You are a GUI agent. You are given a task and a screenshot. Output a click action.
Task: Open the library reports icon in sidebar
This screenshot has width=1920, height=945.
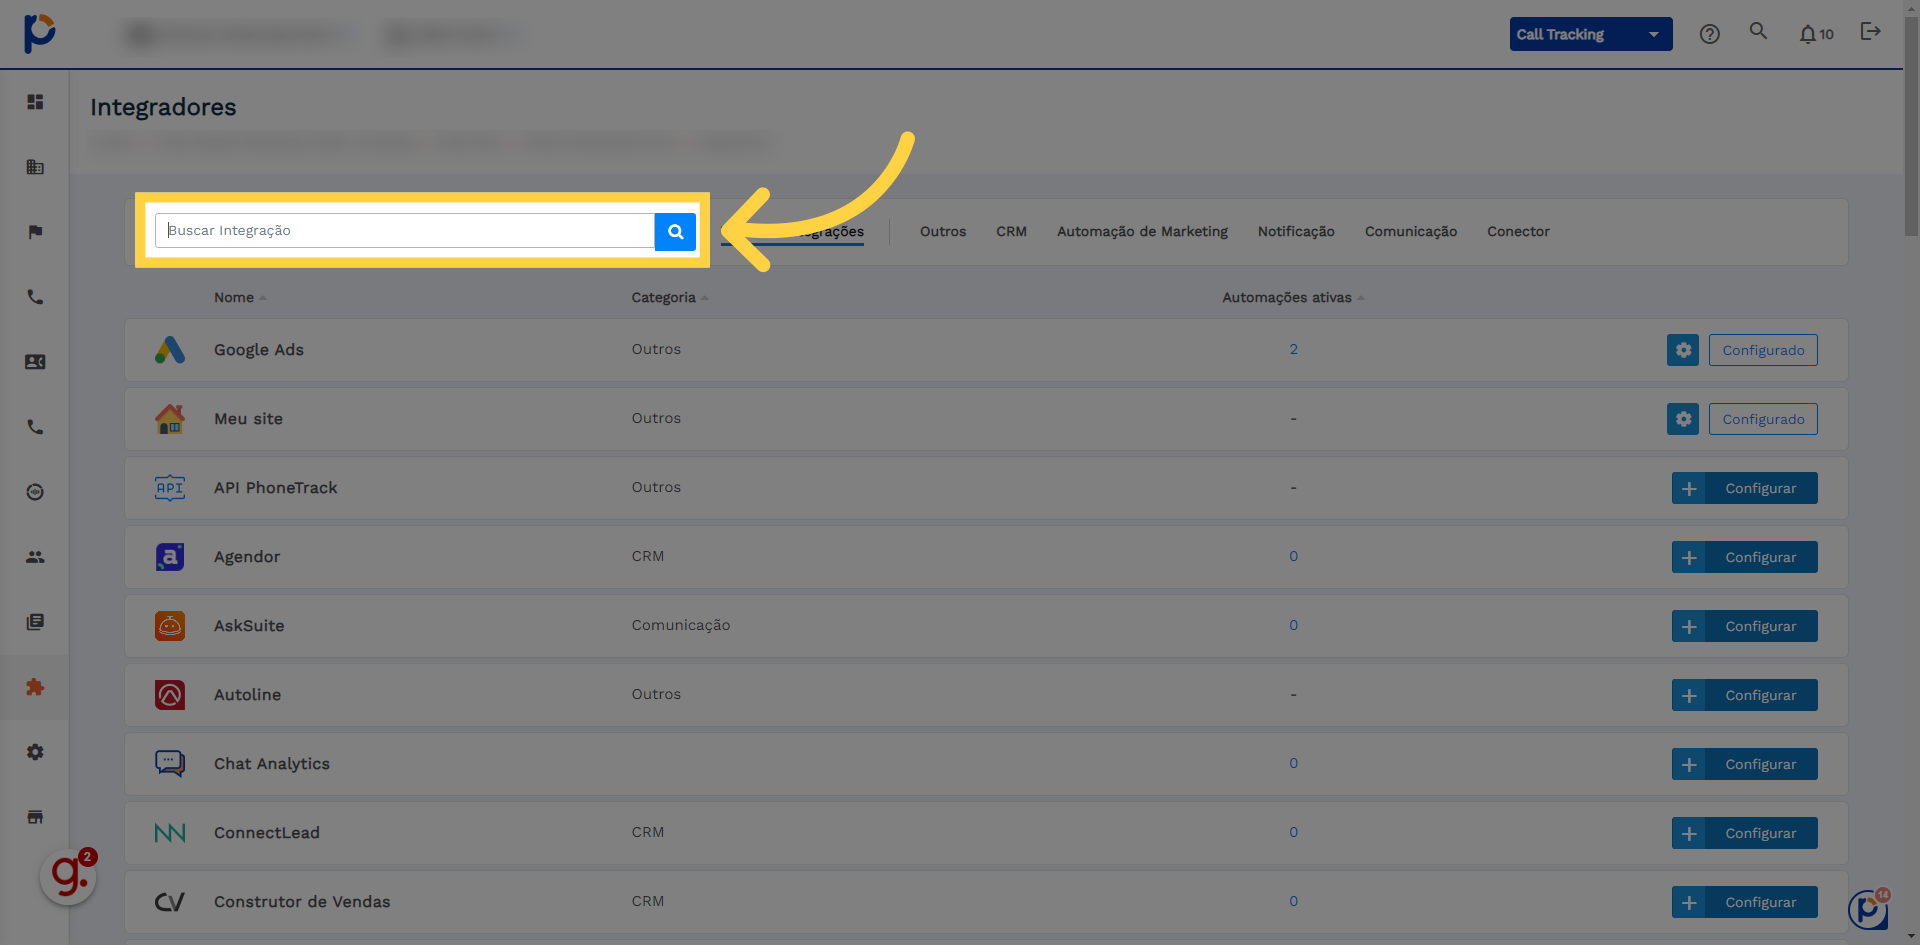click(x=35, y=622)
